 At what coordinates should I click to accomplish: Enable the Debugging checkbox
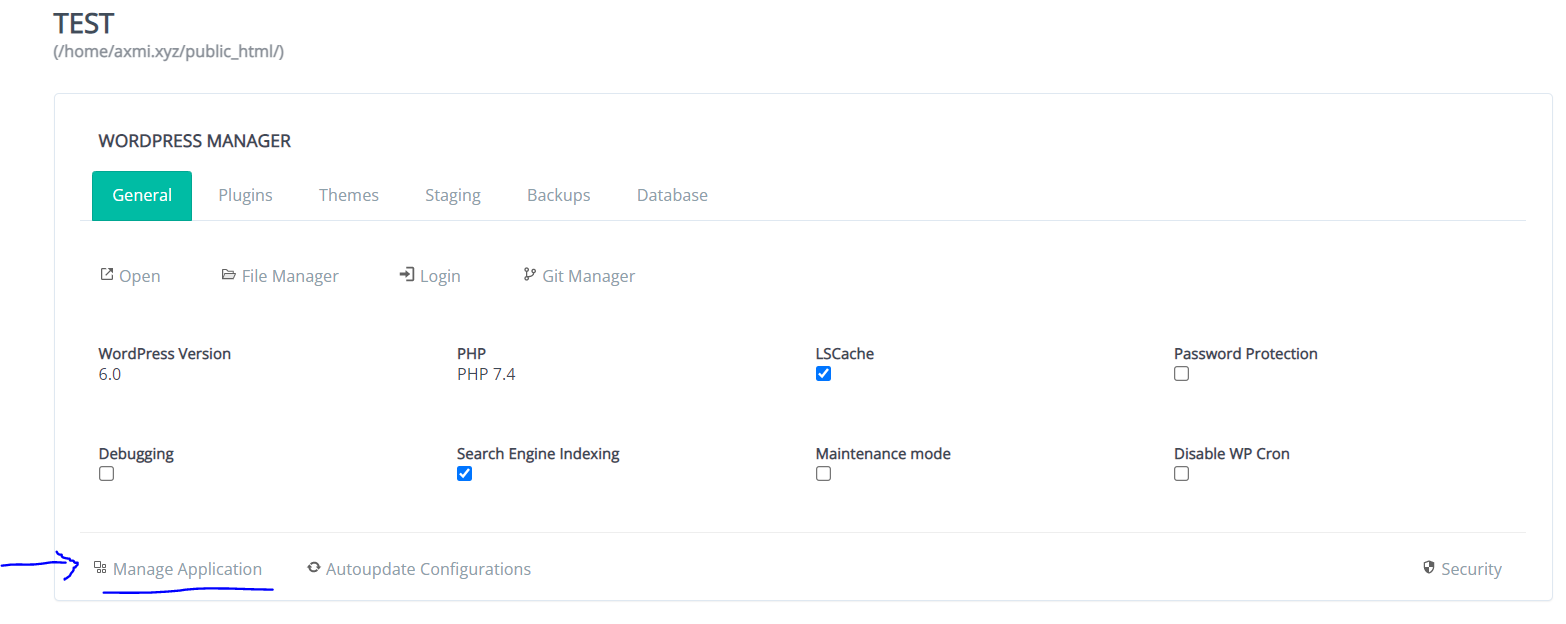click(106, 473)
